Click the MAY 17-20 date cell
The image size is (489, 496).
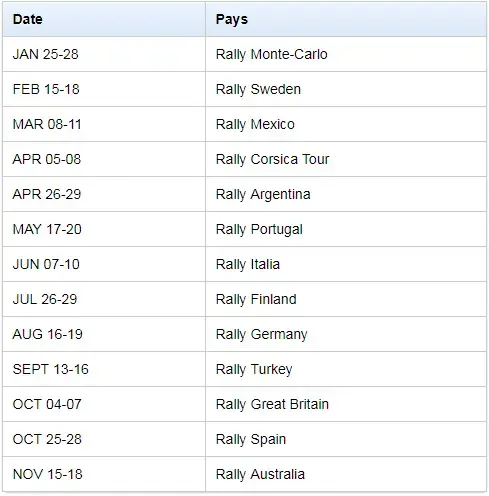(104, 229)
